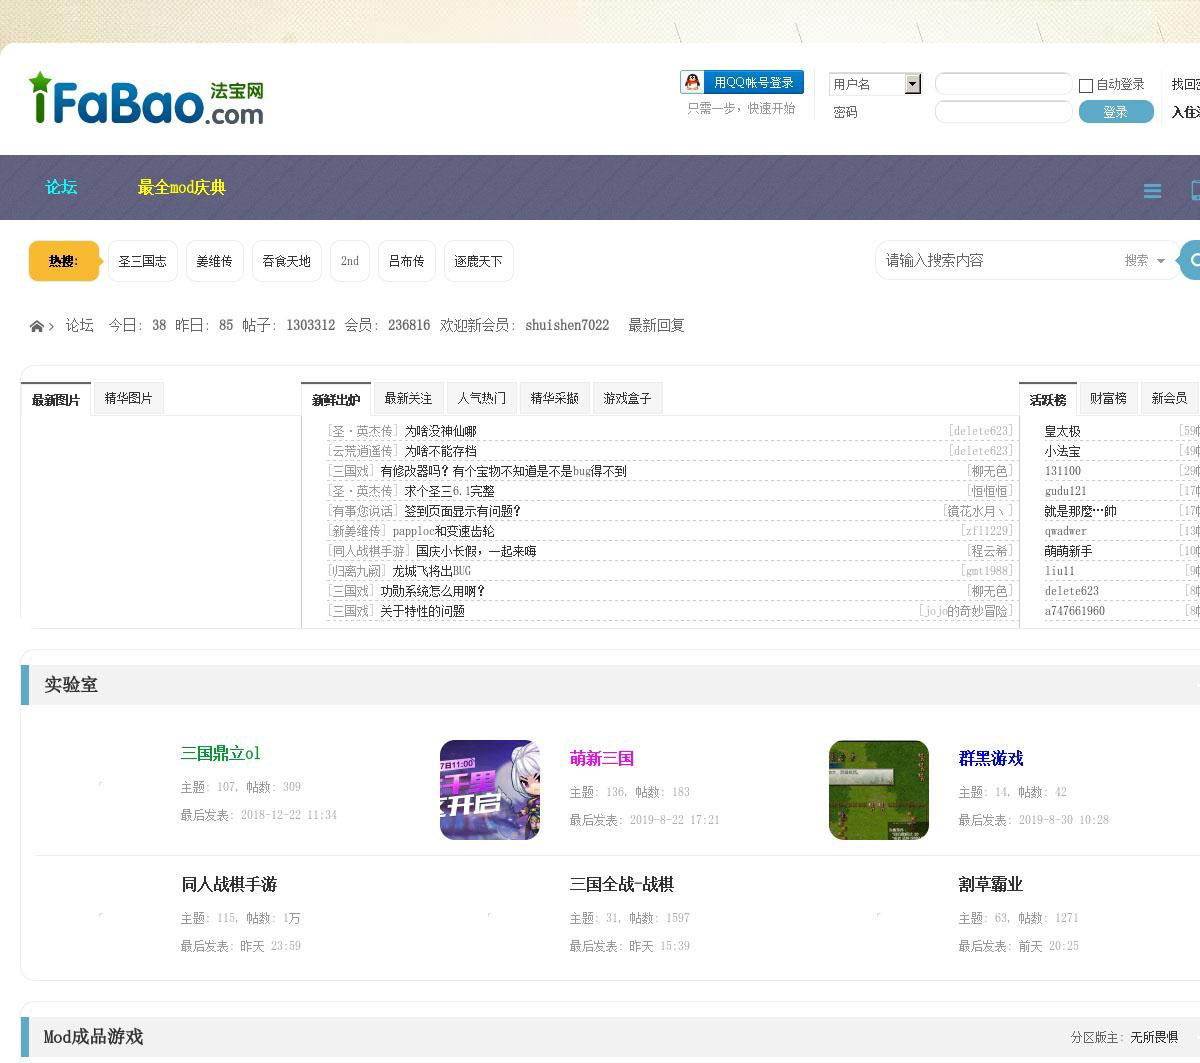Viewport: 1200px width, 1063px height.
Task: Switch to the 精华图片 tab
Action: [128, 398]
